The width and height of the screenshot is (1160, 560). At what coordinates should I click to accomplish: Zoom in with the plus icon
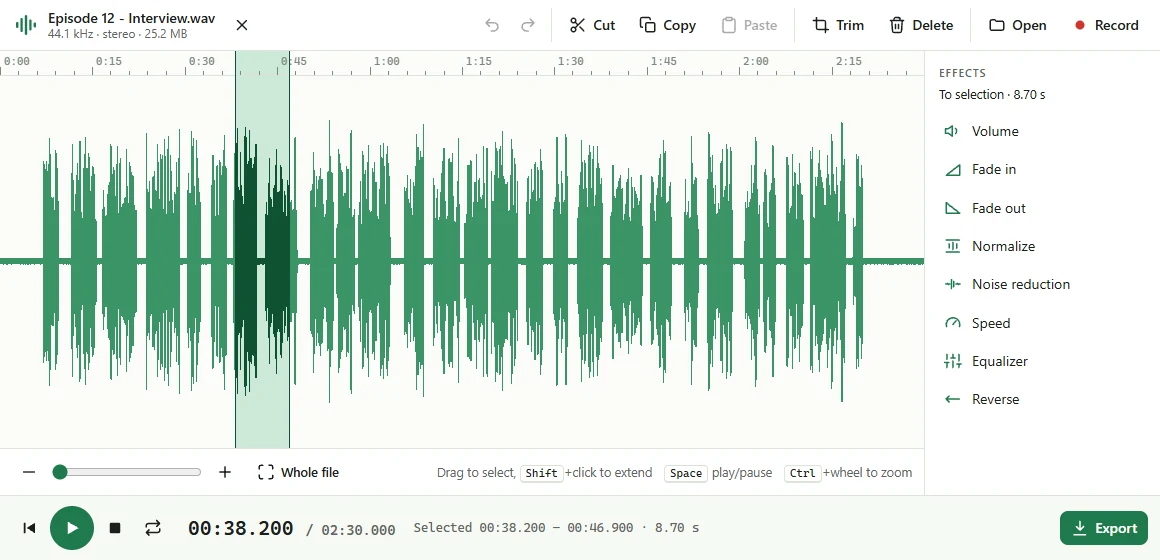tap(225, 472)
